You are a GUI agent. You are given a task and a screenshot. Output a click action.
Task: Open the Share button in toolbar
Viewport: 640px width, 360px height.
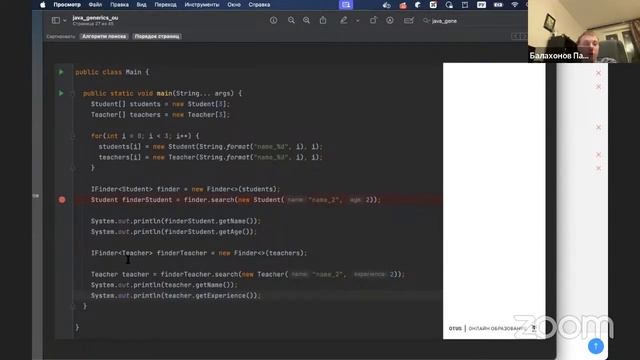pos(323,20)
